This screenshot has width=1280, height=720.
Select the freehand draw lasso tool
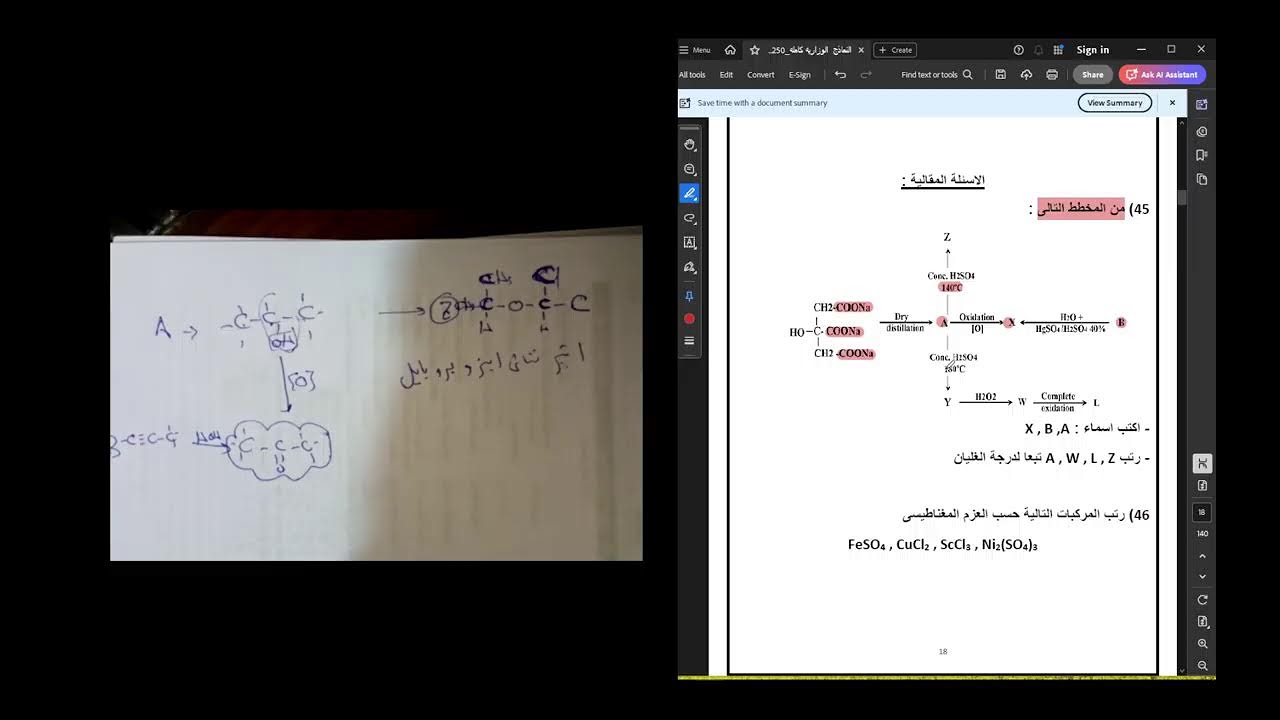point(689,218)
